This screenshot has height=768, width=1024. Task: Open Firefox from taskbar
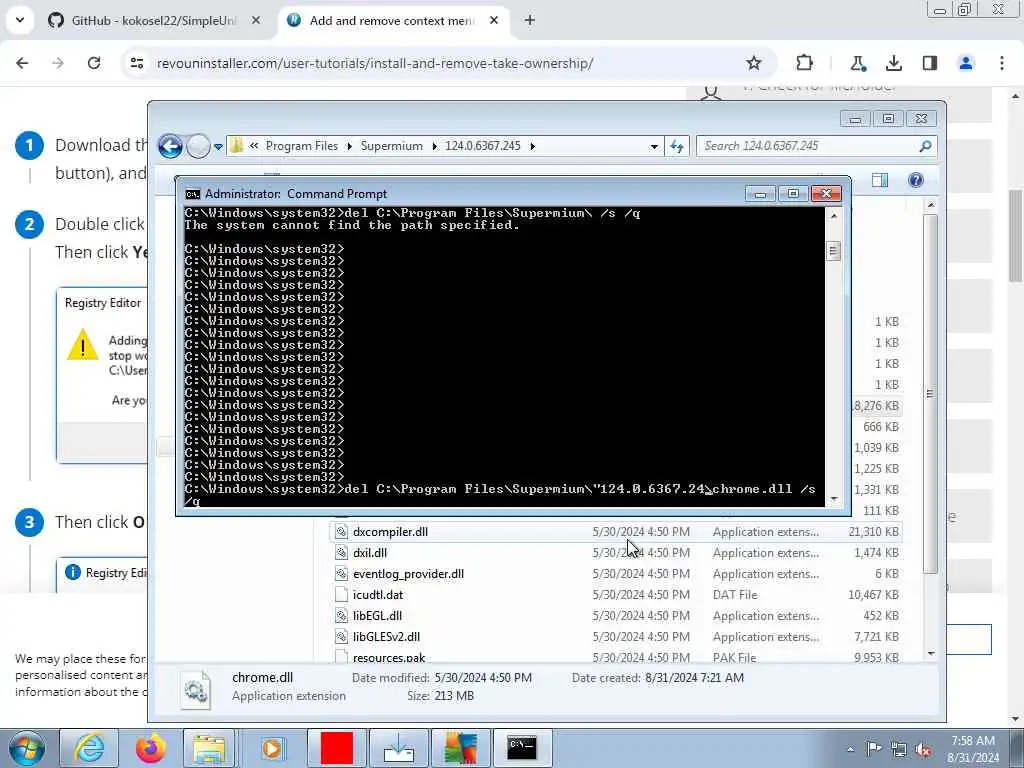150,748
